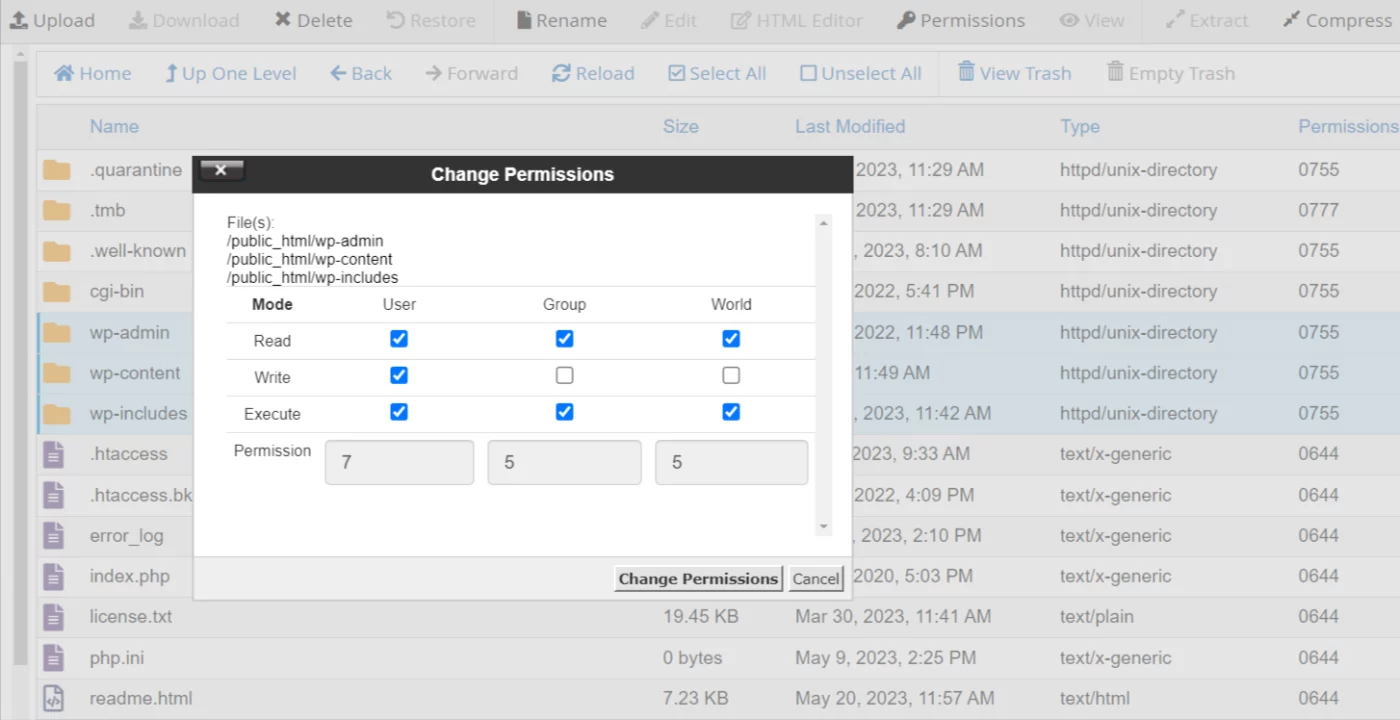Toggle User Read permission checkbox

(x=399, y=339)
